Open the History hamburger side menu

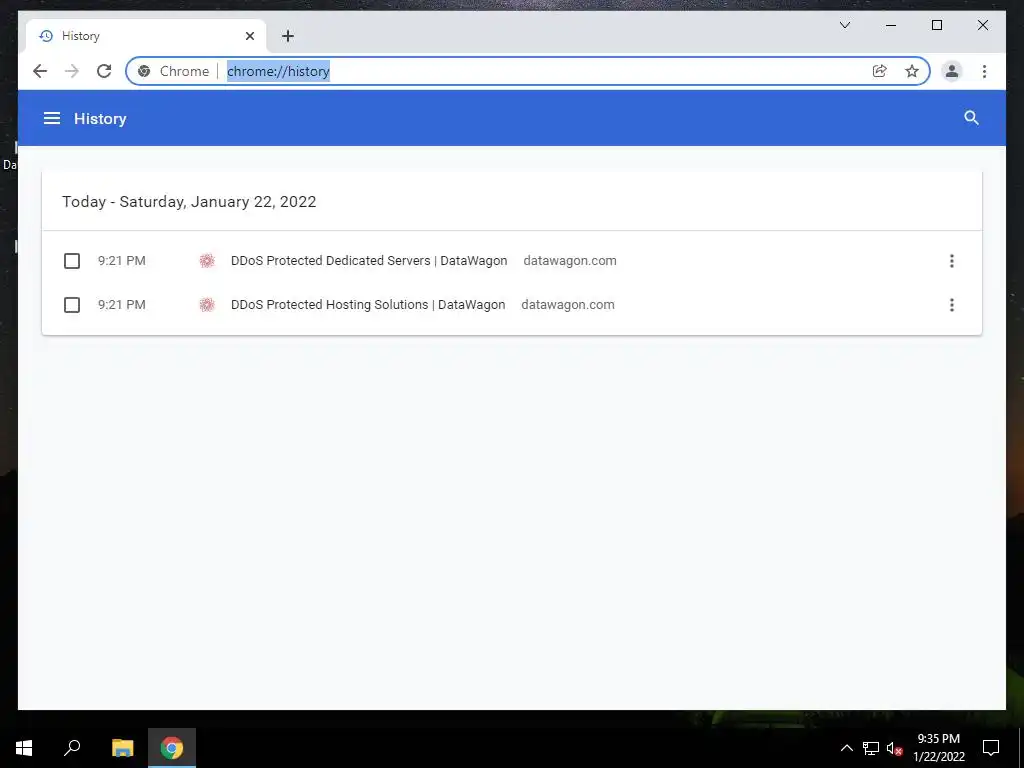[52, 118]
